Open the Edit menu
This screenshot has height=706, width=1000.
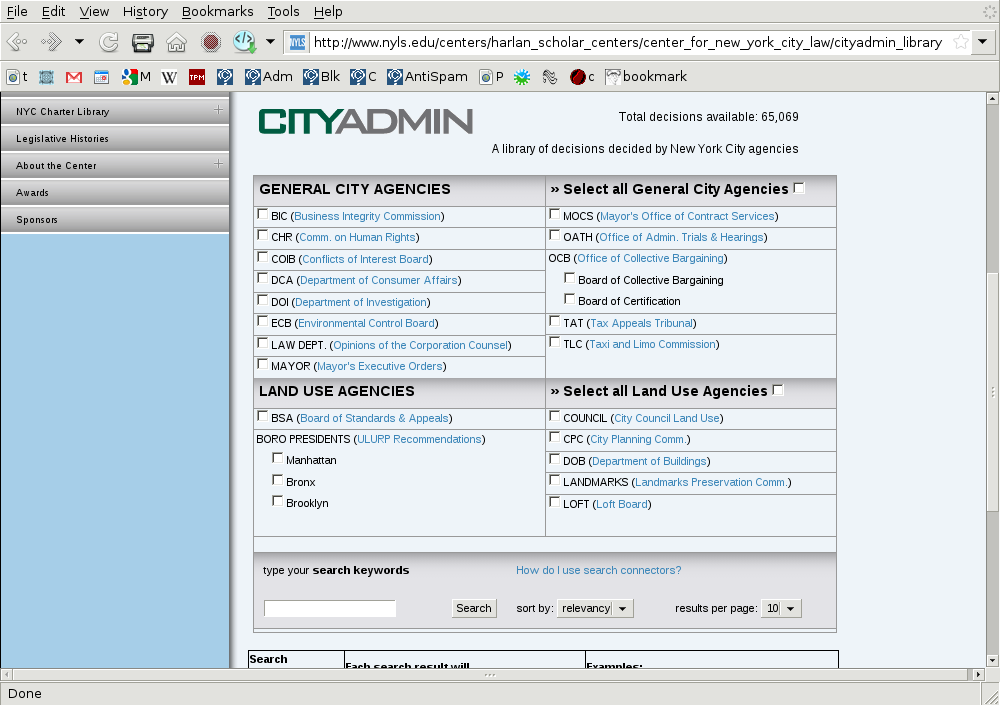click(x=54, y=11)
